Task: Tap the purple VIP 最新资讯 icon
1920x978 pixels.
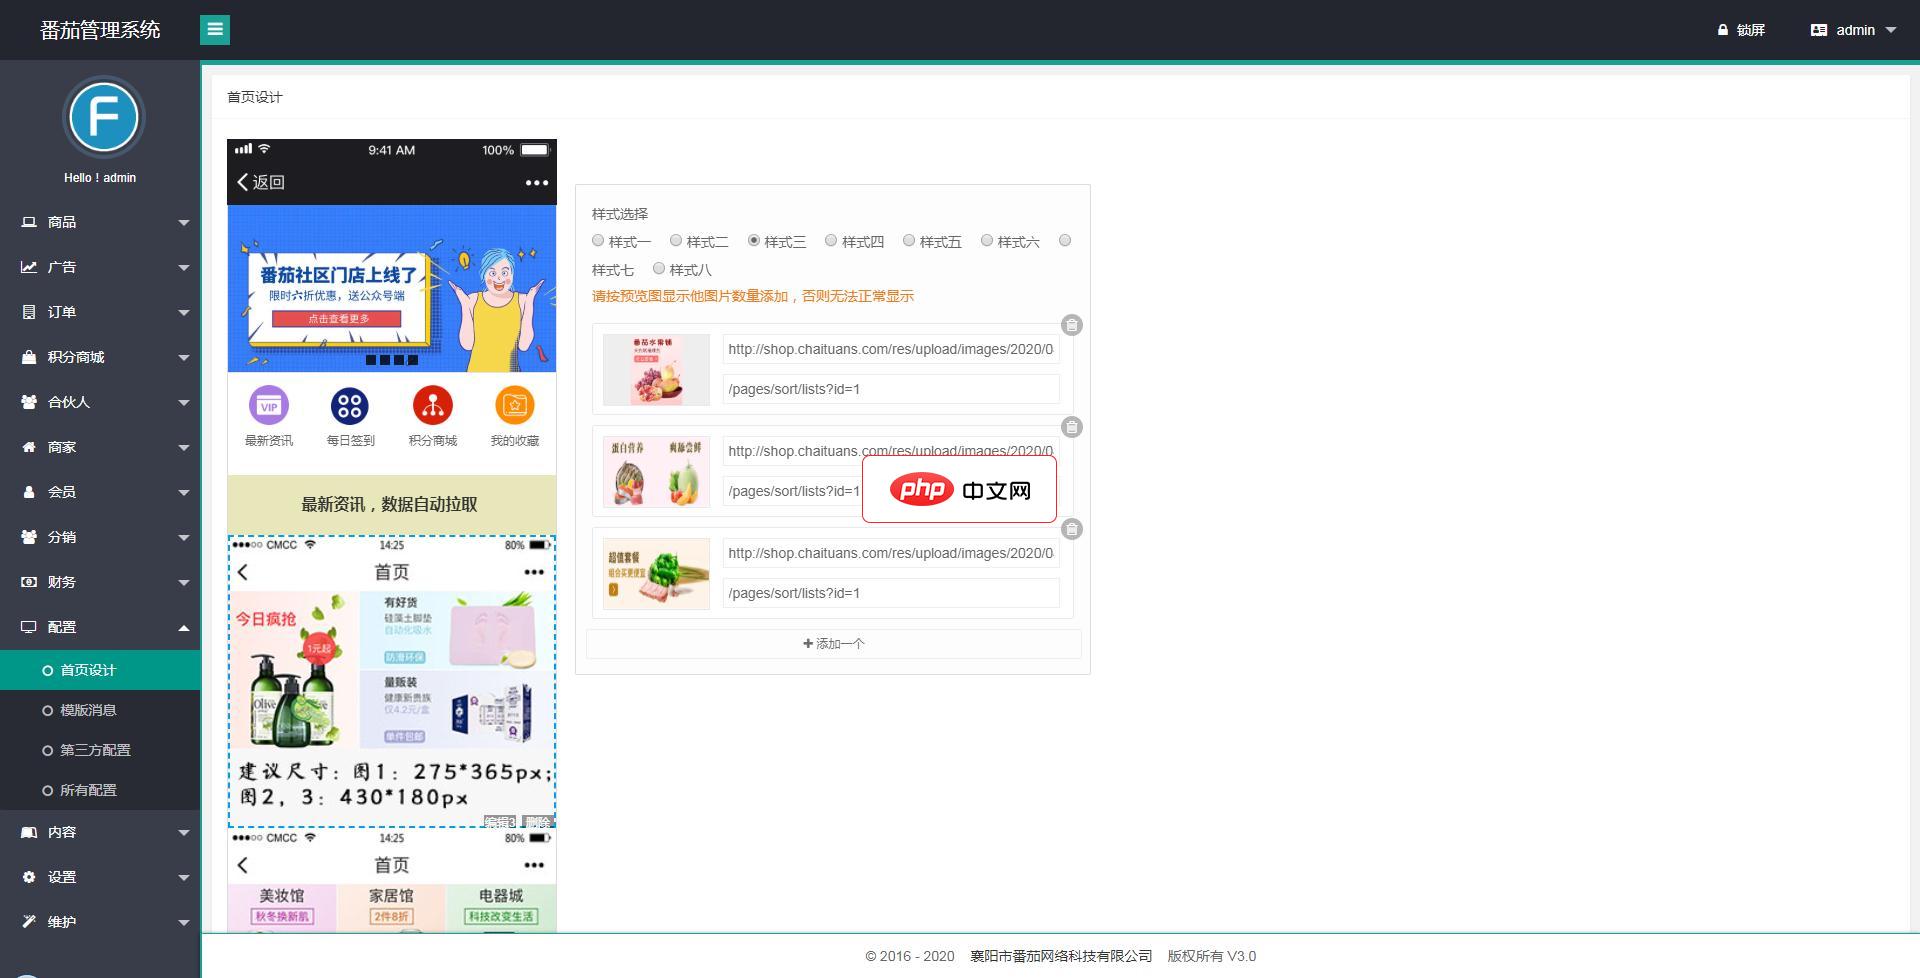Action: click(x=268, y=405)
